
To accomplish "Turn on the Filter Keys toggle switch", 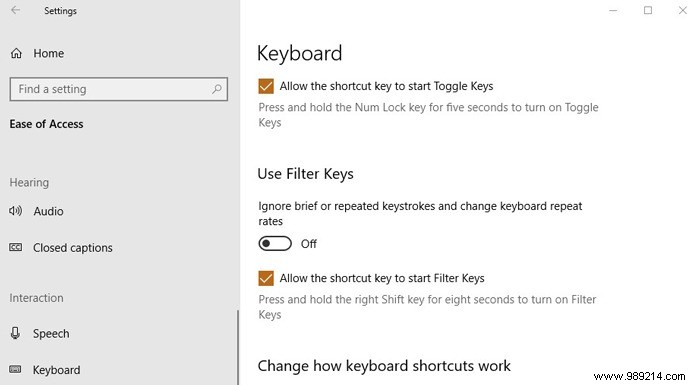I will coord(275,243).
